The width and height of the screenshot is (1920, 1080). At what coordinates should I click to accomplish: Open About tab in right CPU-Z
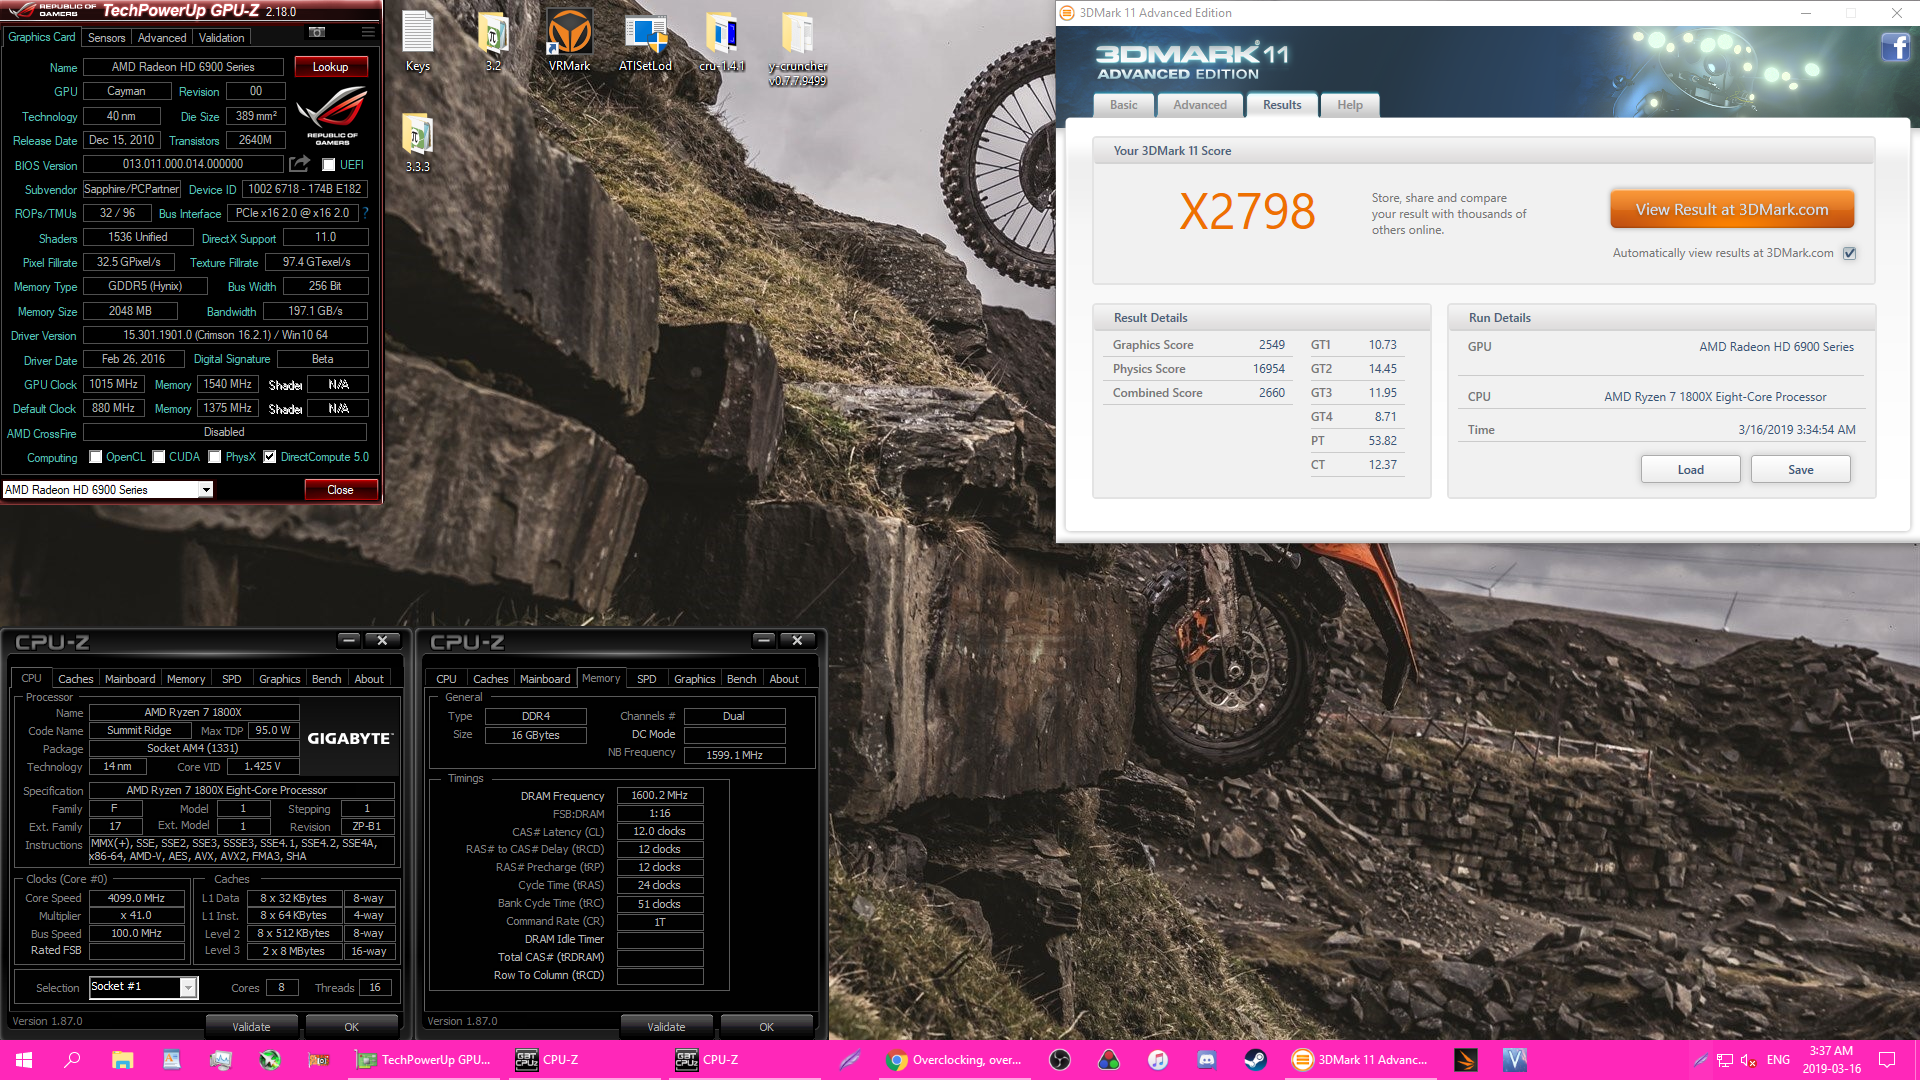tap(784, 679)
